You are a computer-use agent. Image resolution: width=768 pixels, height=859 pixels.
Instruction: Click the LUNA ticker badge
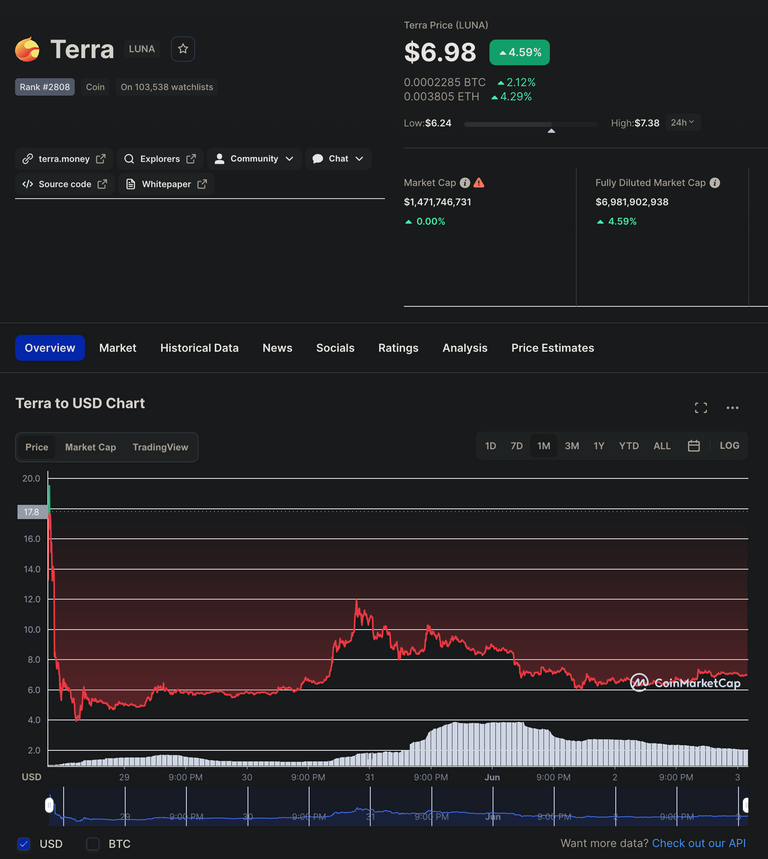[x=142, y=49]
